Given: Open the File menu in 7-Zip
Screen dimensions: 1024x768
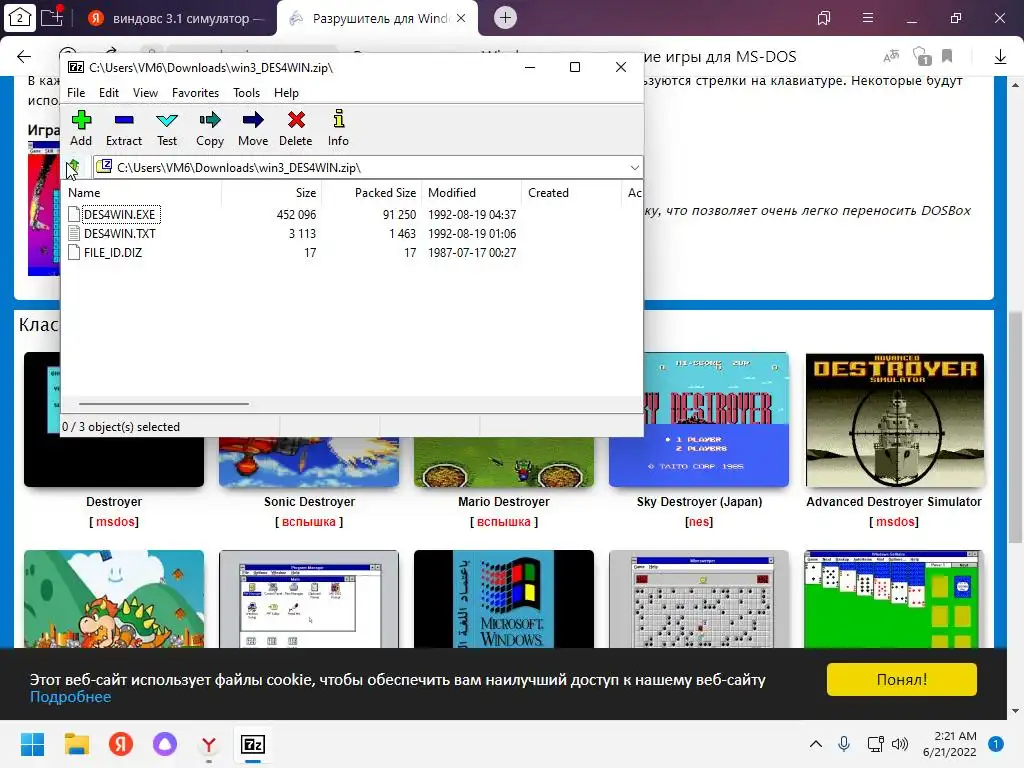Looking at the screenshot, I should (x=76, y=93).
